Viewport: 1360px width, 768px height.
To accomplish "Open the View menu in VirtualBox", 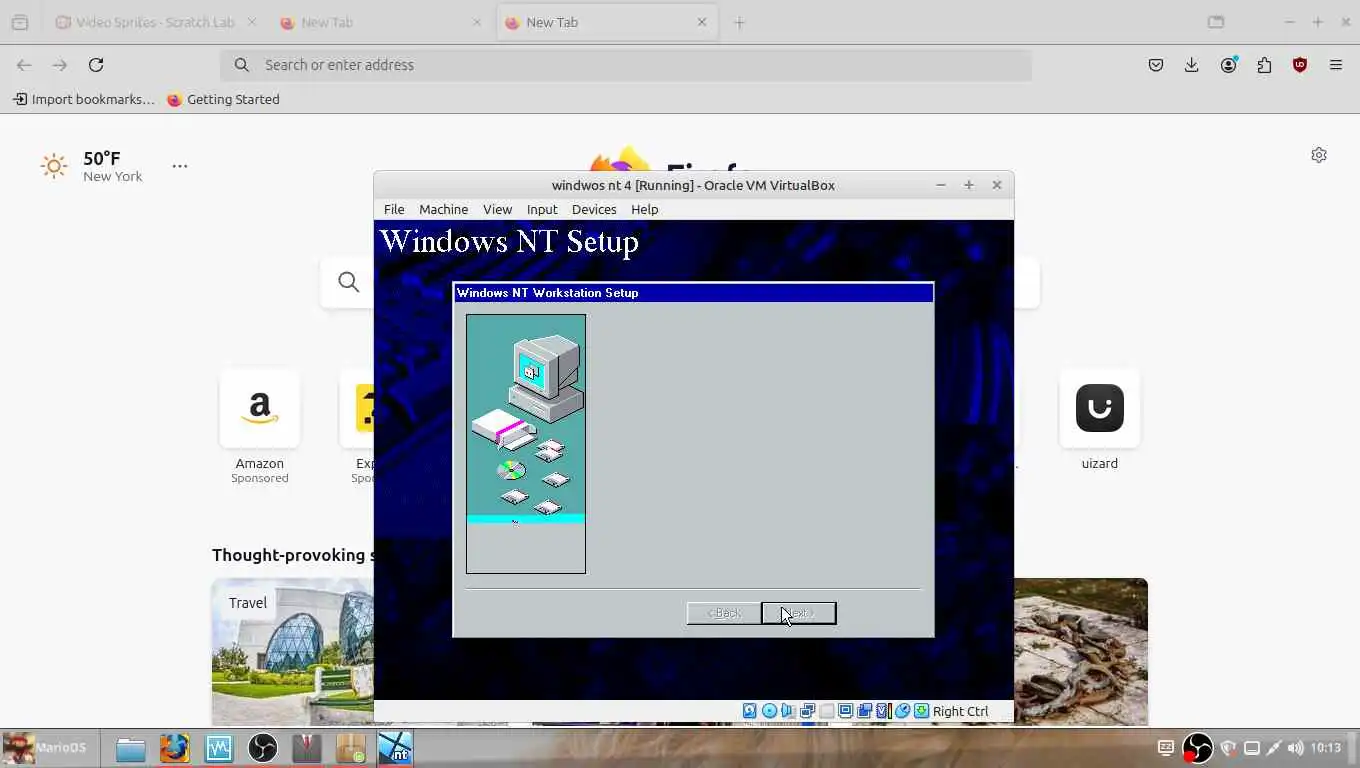I will 497,209.
